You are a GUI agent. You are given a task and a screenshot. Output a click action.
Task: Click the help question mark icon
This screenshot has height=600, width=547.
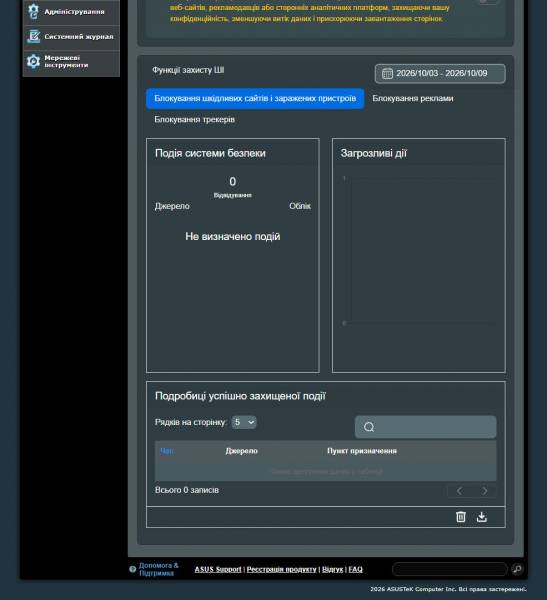coord(132,569)
